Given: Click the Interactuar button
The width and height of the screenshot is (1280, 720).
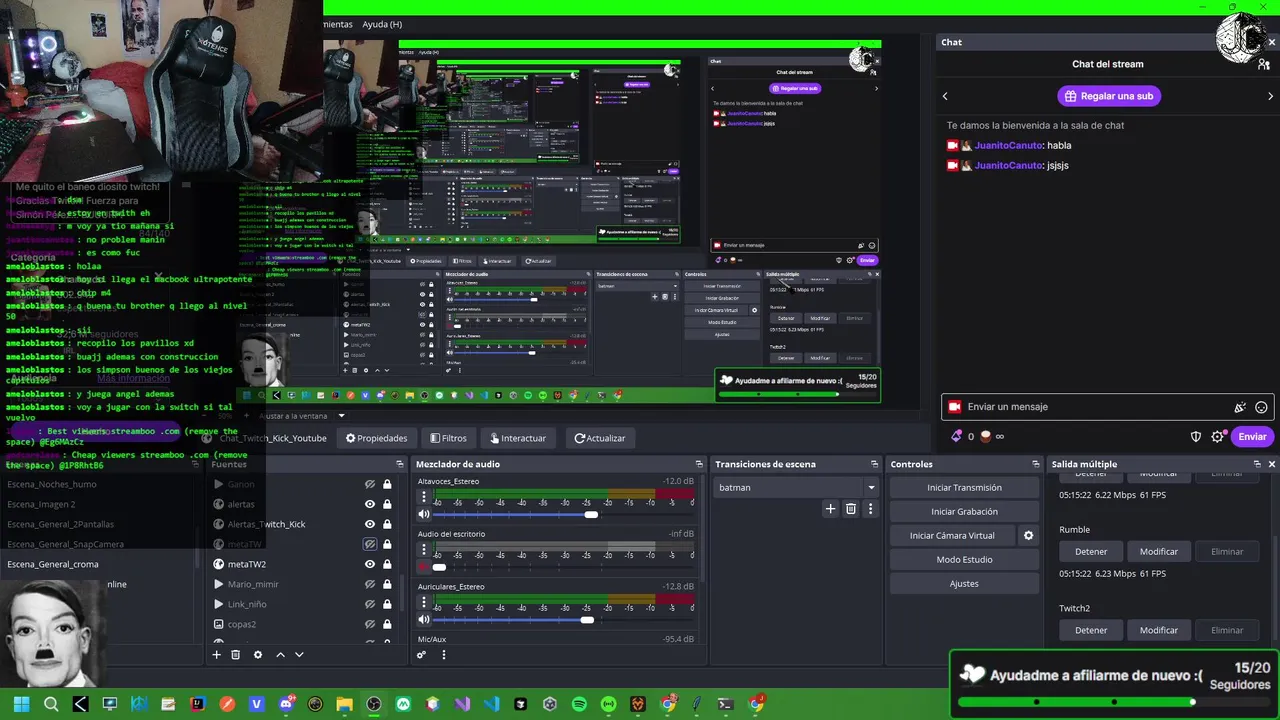Looking at the screenshot, I should coord(517,438).
